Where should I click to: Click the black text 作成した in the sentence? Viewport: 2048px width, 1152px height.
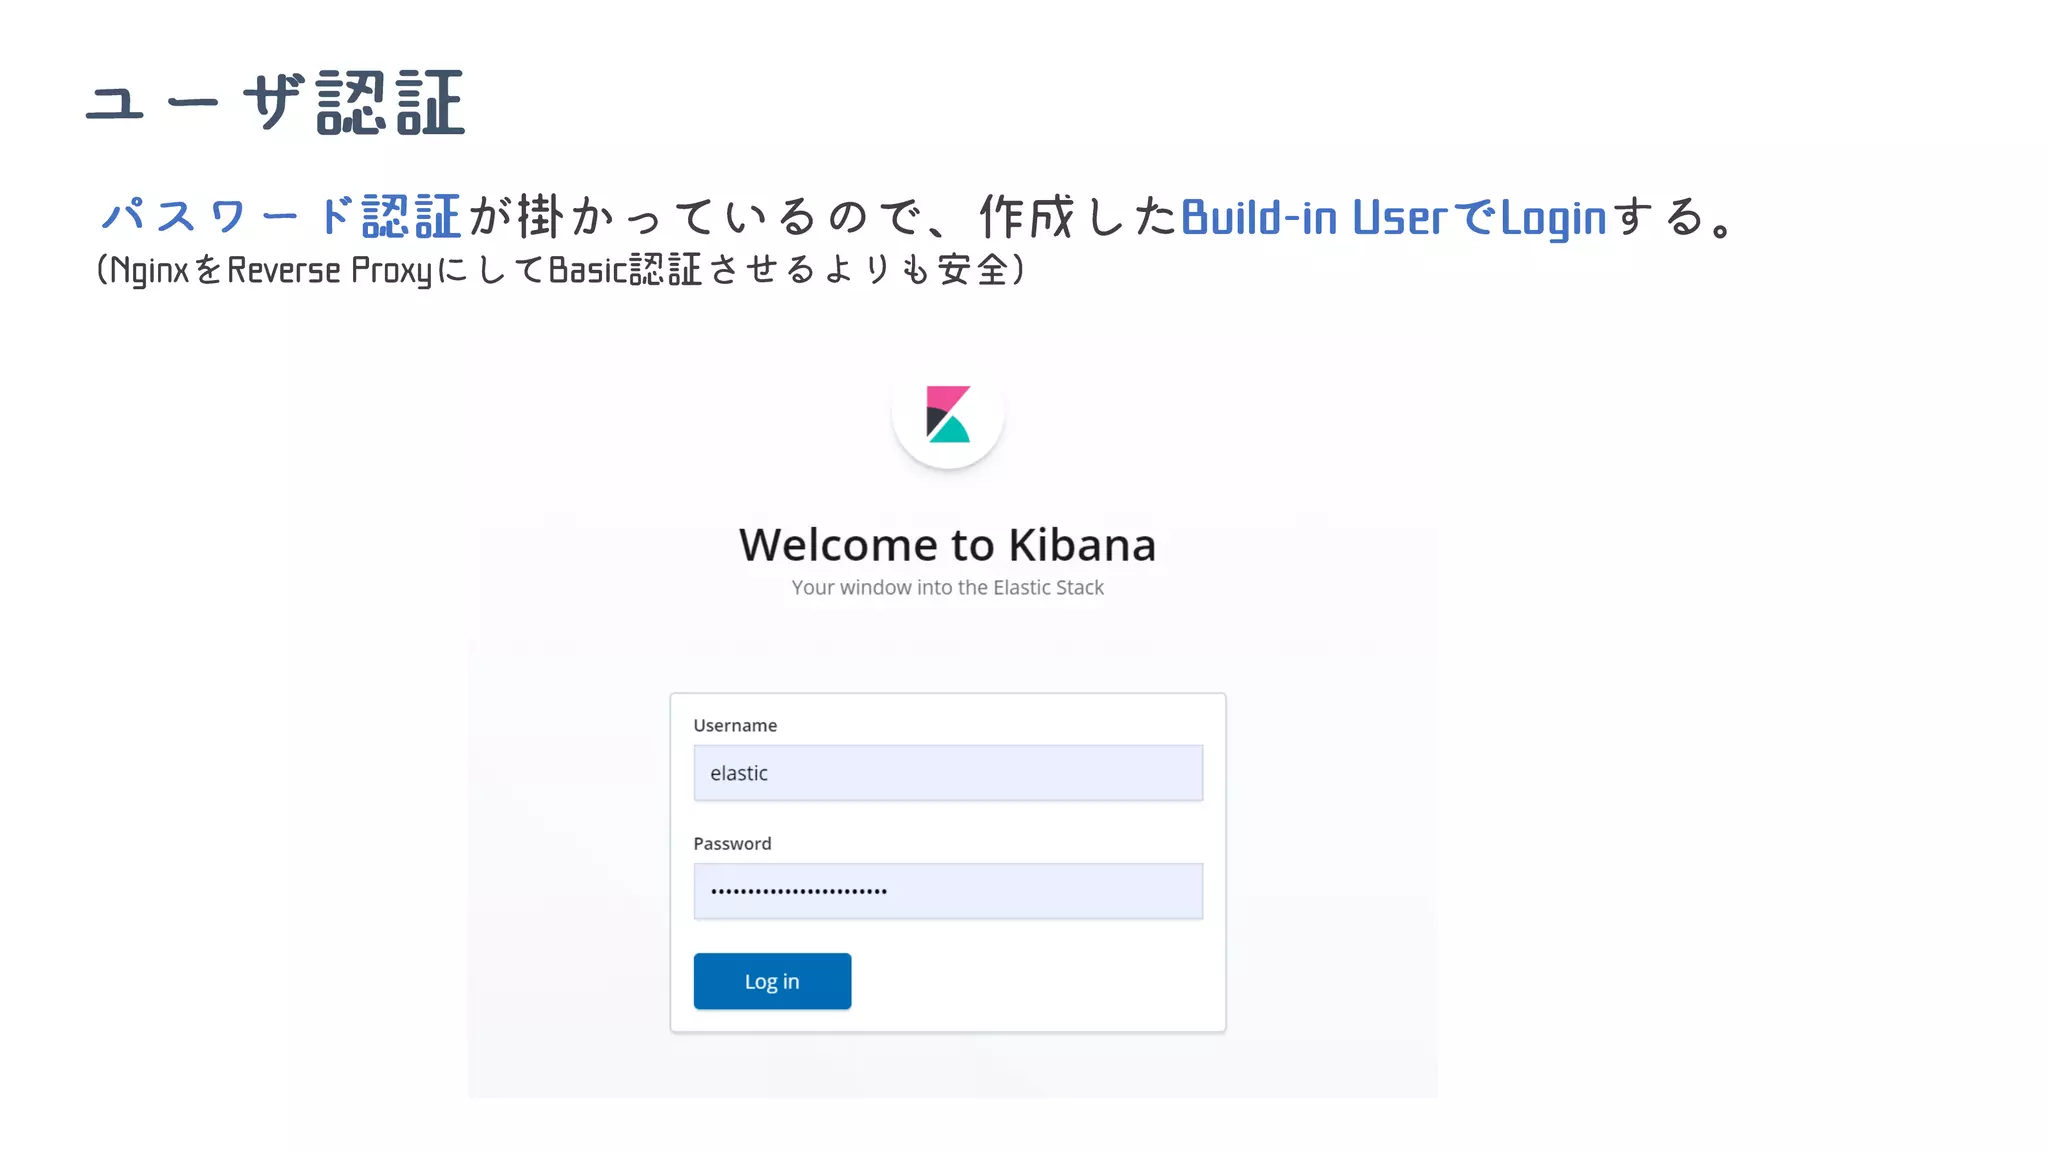(x=1078, y=217)
